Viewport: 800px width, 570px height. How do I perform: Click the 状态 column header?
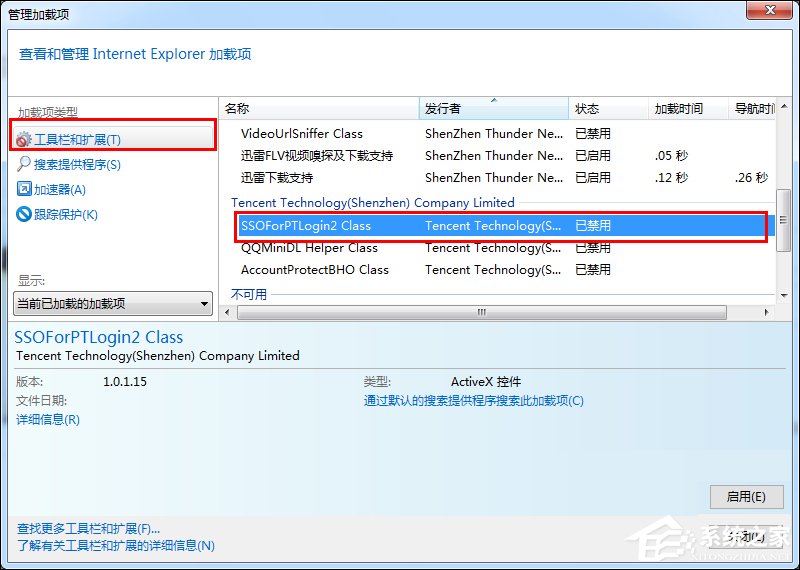[607, 108]
